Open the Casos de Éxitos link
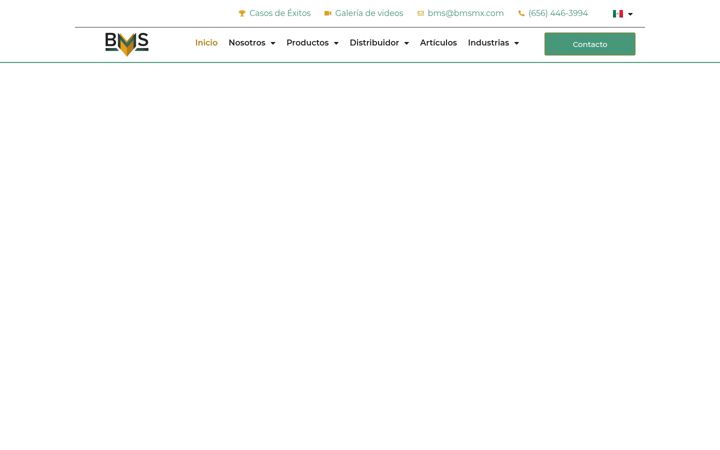 pyautogui.click(x=280, y=13)
